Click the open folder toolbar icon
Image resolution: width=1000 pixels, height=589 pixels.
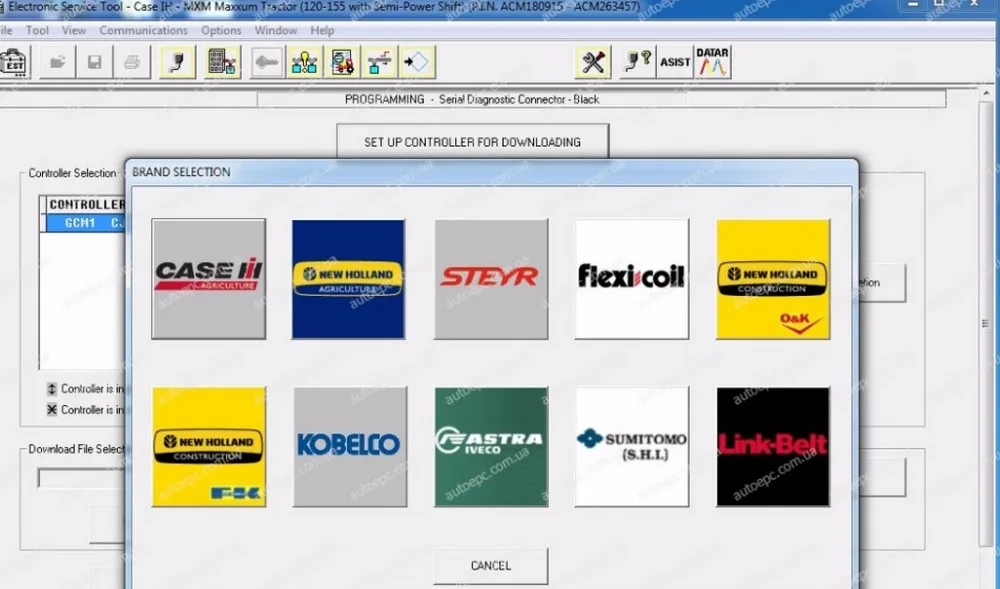coord(57,62)
